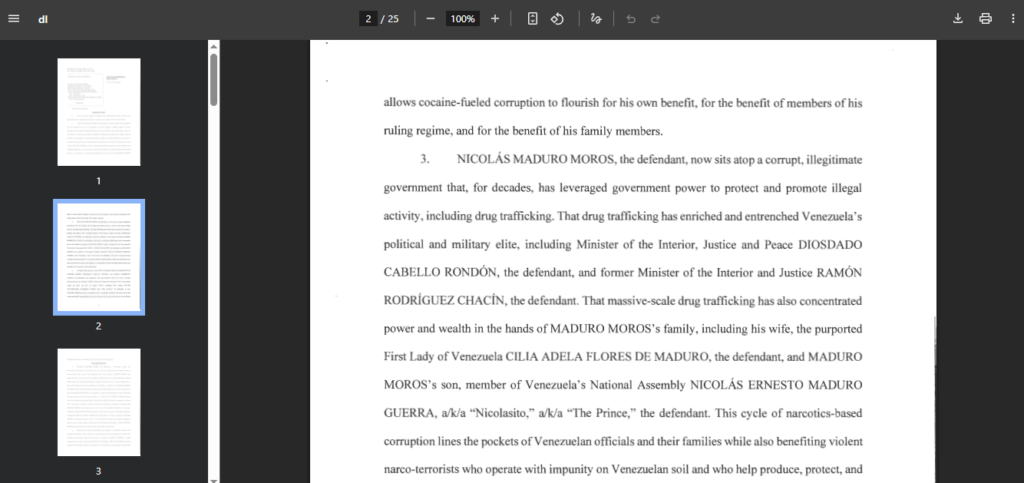Toggle the sidebar with the hamburger menu
Image resolution: width=1024 pixels, height=483 pixels.
pos(14,19)
